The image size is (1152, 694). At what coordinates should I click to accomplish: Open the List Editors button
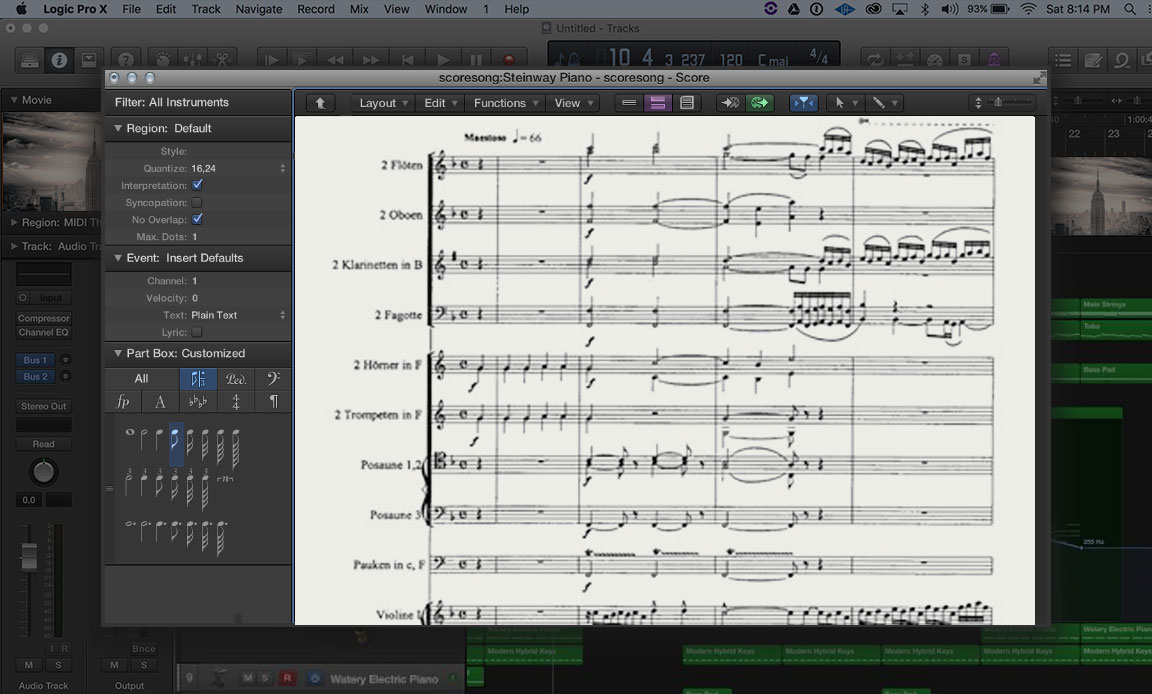pyautogui.click(x=1062, y=60)
